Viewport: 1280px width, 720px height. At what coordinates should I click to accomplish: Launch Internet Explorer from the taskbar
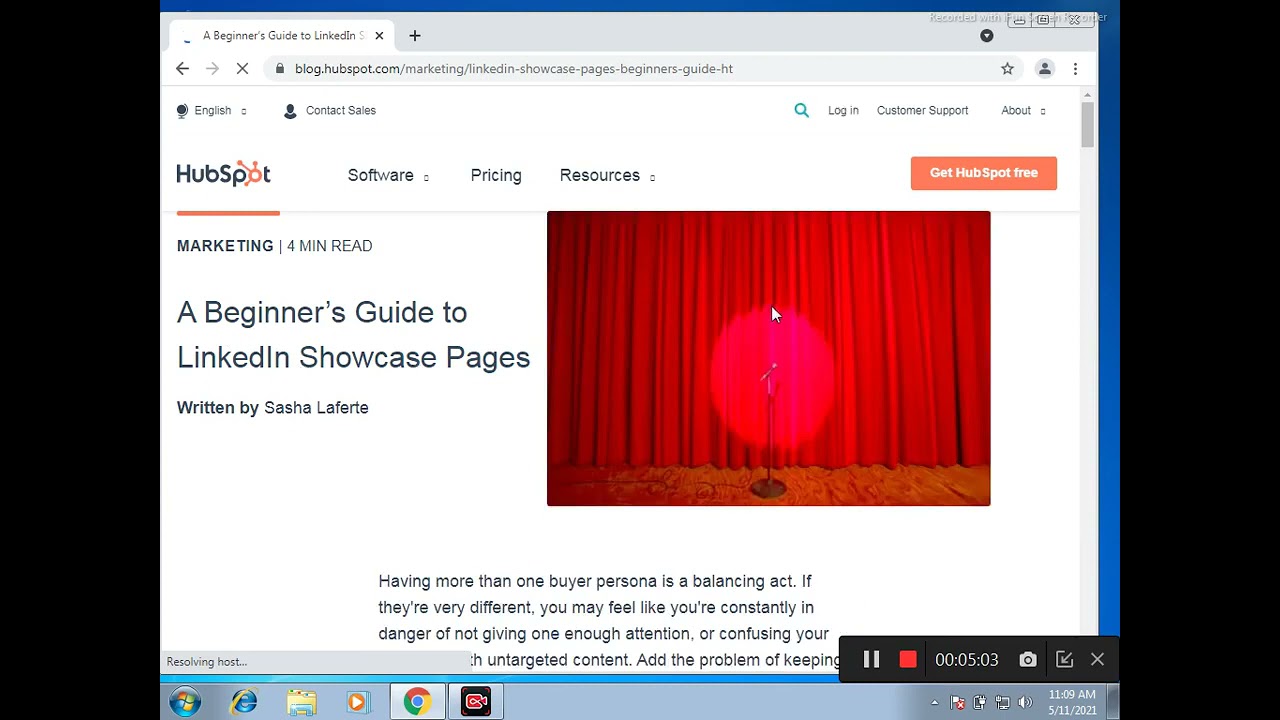pos(244,702)
